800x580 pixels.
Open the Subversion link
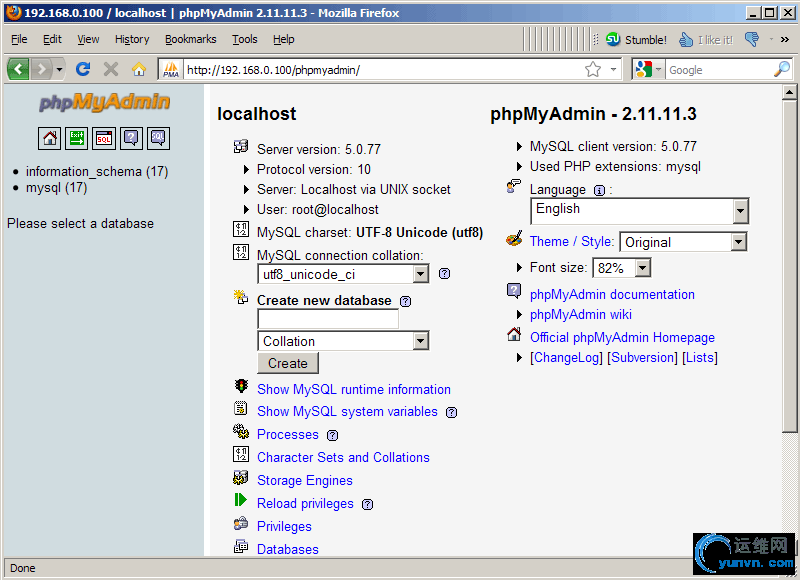(642, 358)
